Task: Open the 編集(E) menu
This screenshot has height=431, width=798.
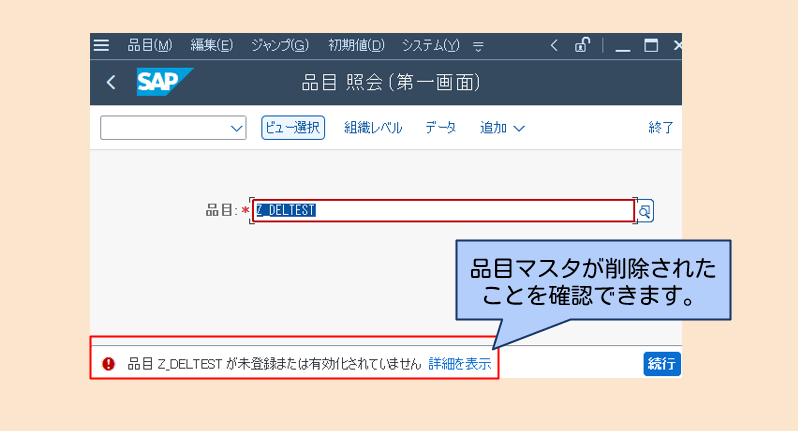Action: point(212,45)
